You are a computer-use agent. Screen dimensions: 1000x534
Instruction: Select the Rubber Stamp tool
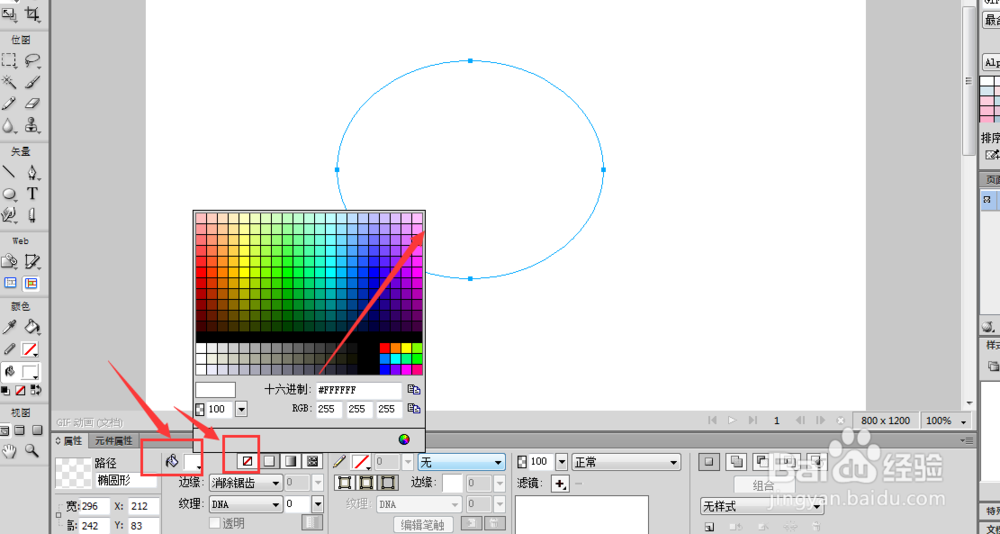pyautogui.click(x=31, y=124)
